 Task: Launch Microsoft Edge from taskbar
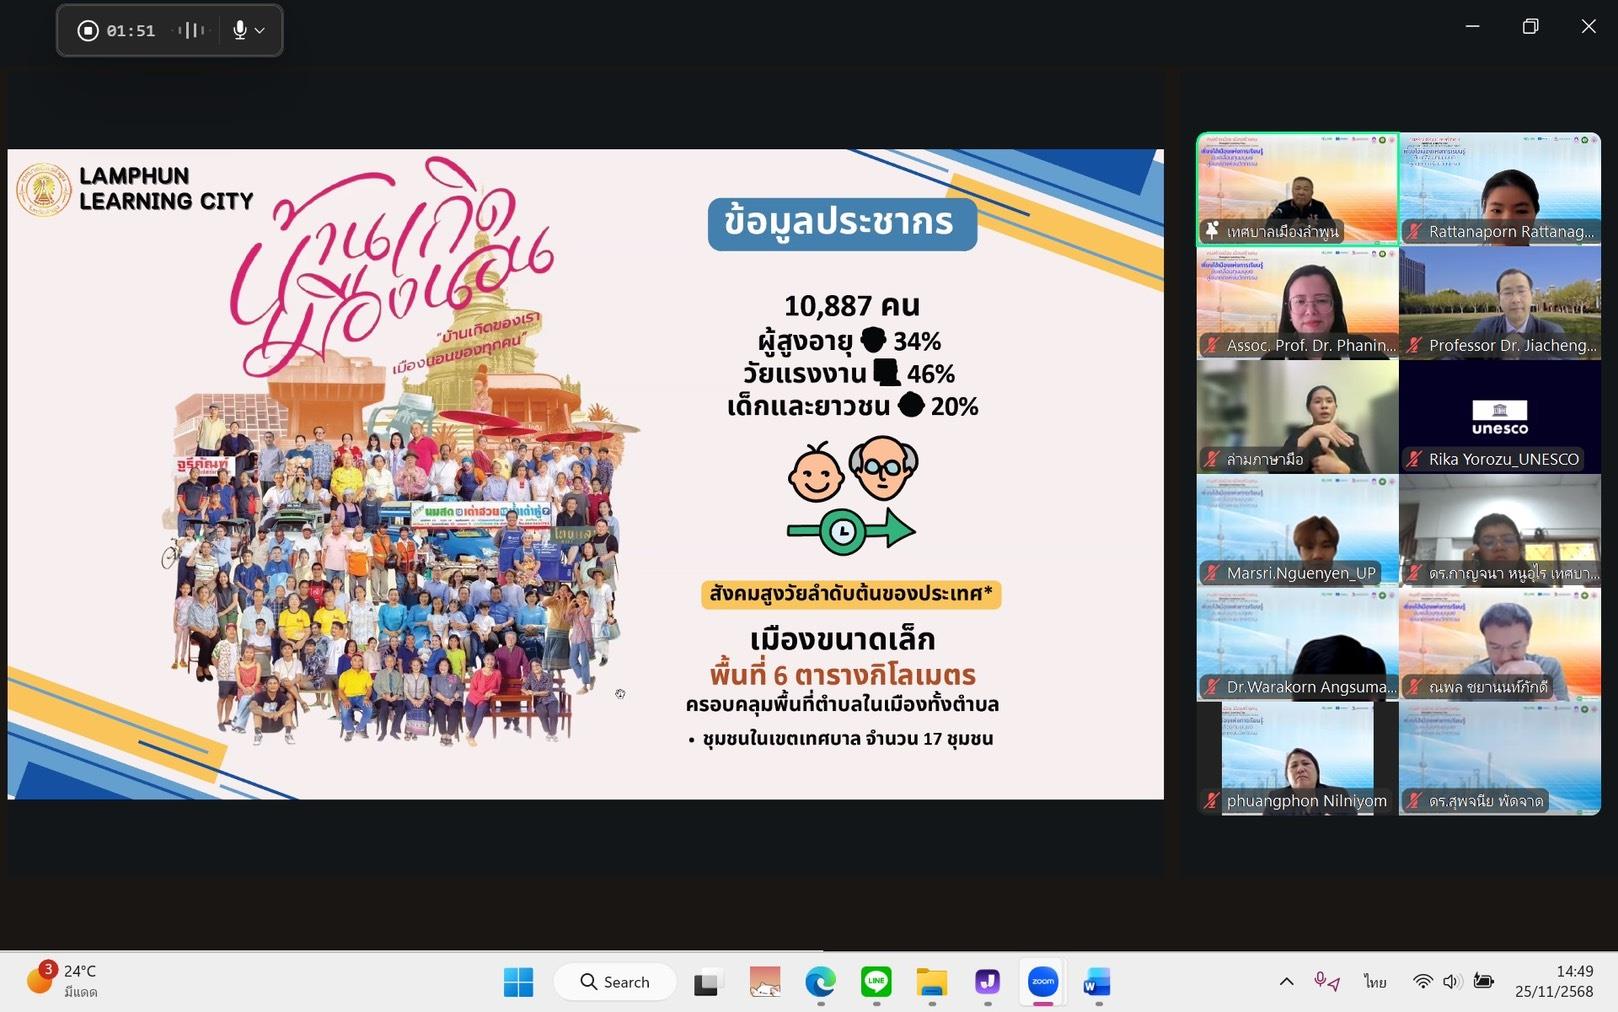coord(820,982)
